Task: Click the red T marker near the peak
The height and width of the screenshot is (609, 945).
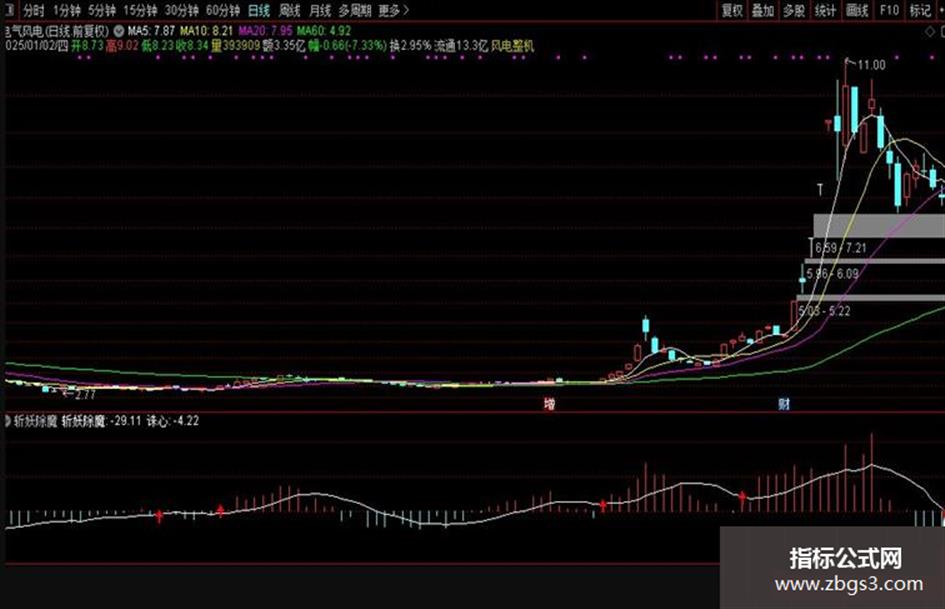Action: pos(829,125)
